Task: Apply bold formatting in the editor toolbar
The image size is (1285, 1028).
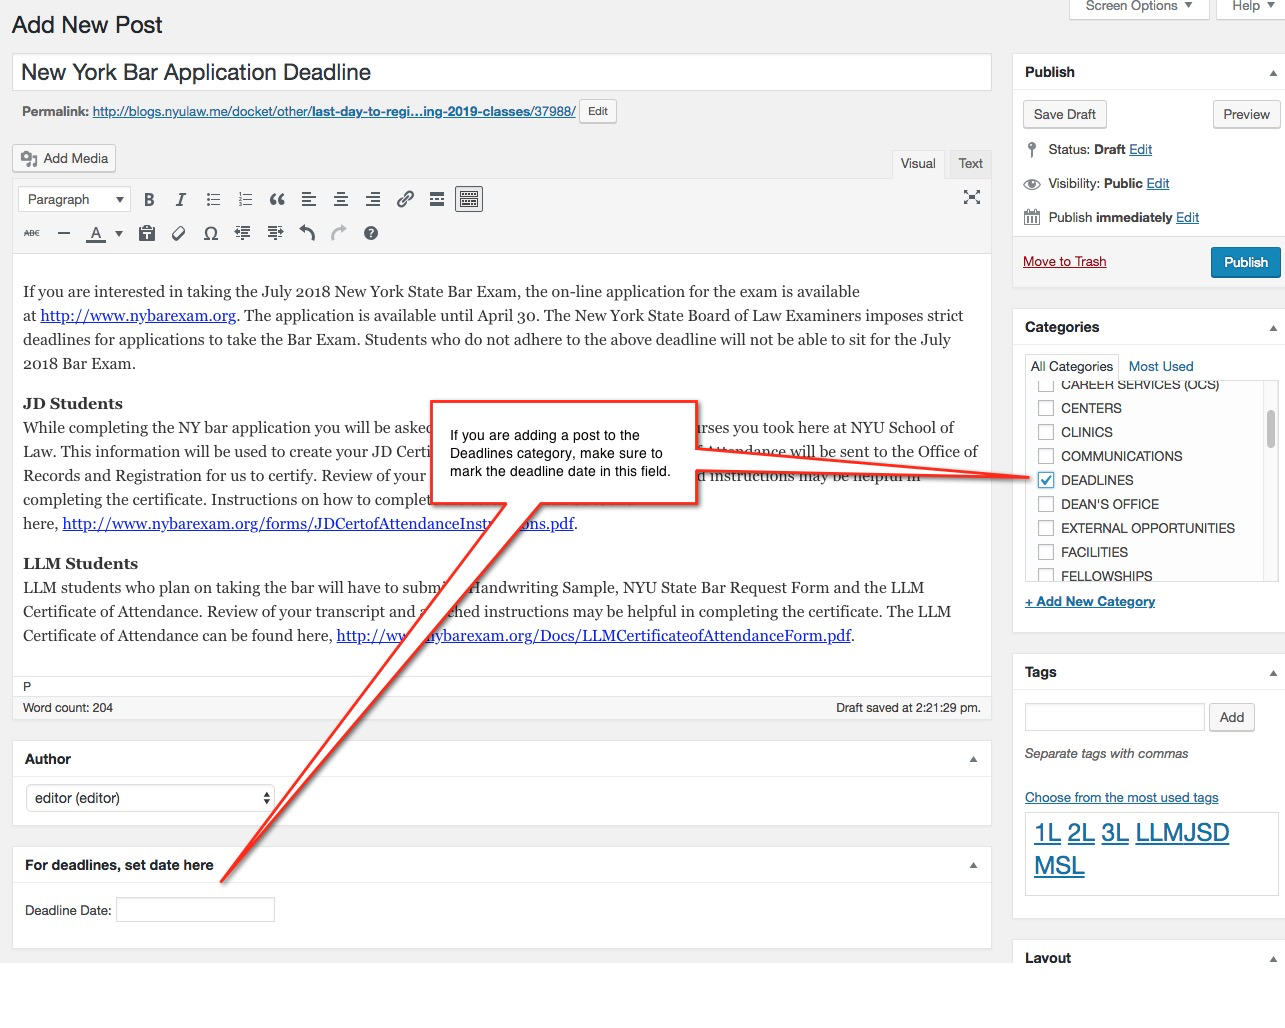Action: [x=149, y=199]
